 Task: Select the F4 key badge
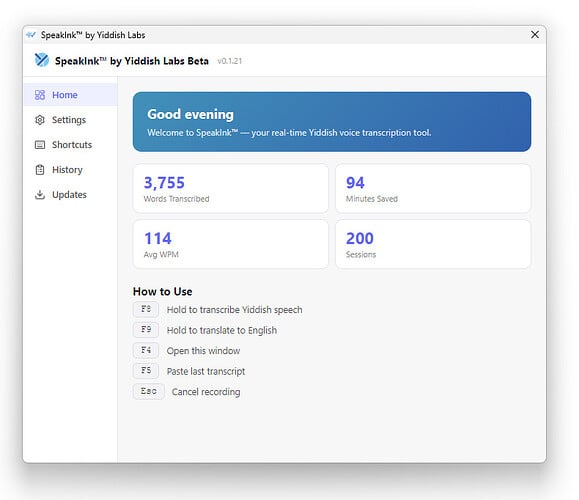(x=146, y=350)
